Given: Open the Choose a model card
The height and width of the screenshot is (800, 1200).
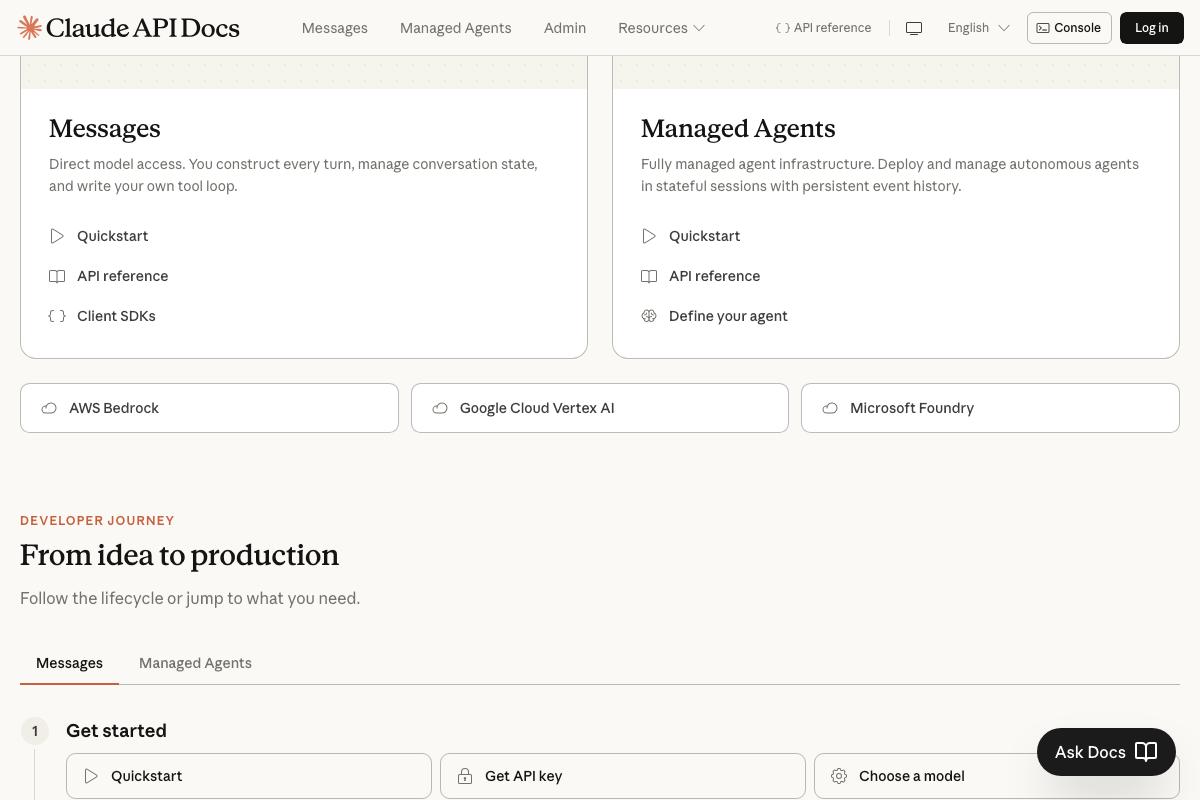Looking at the screenshot, I should 997,776.
